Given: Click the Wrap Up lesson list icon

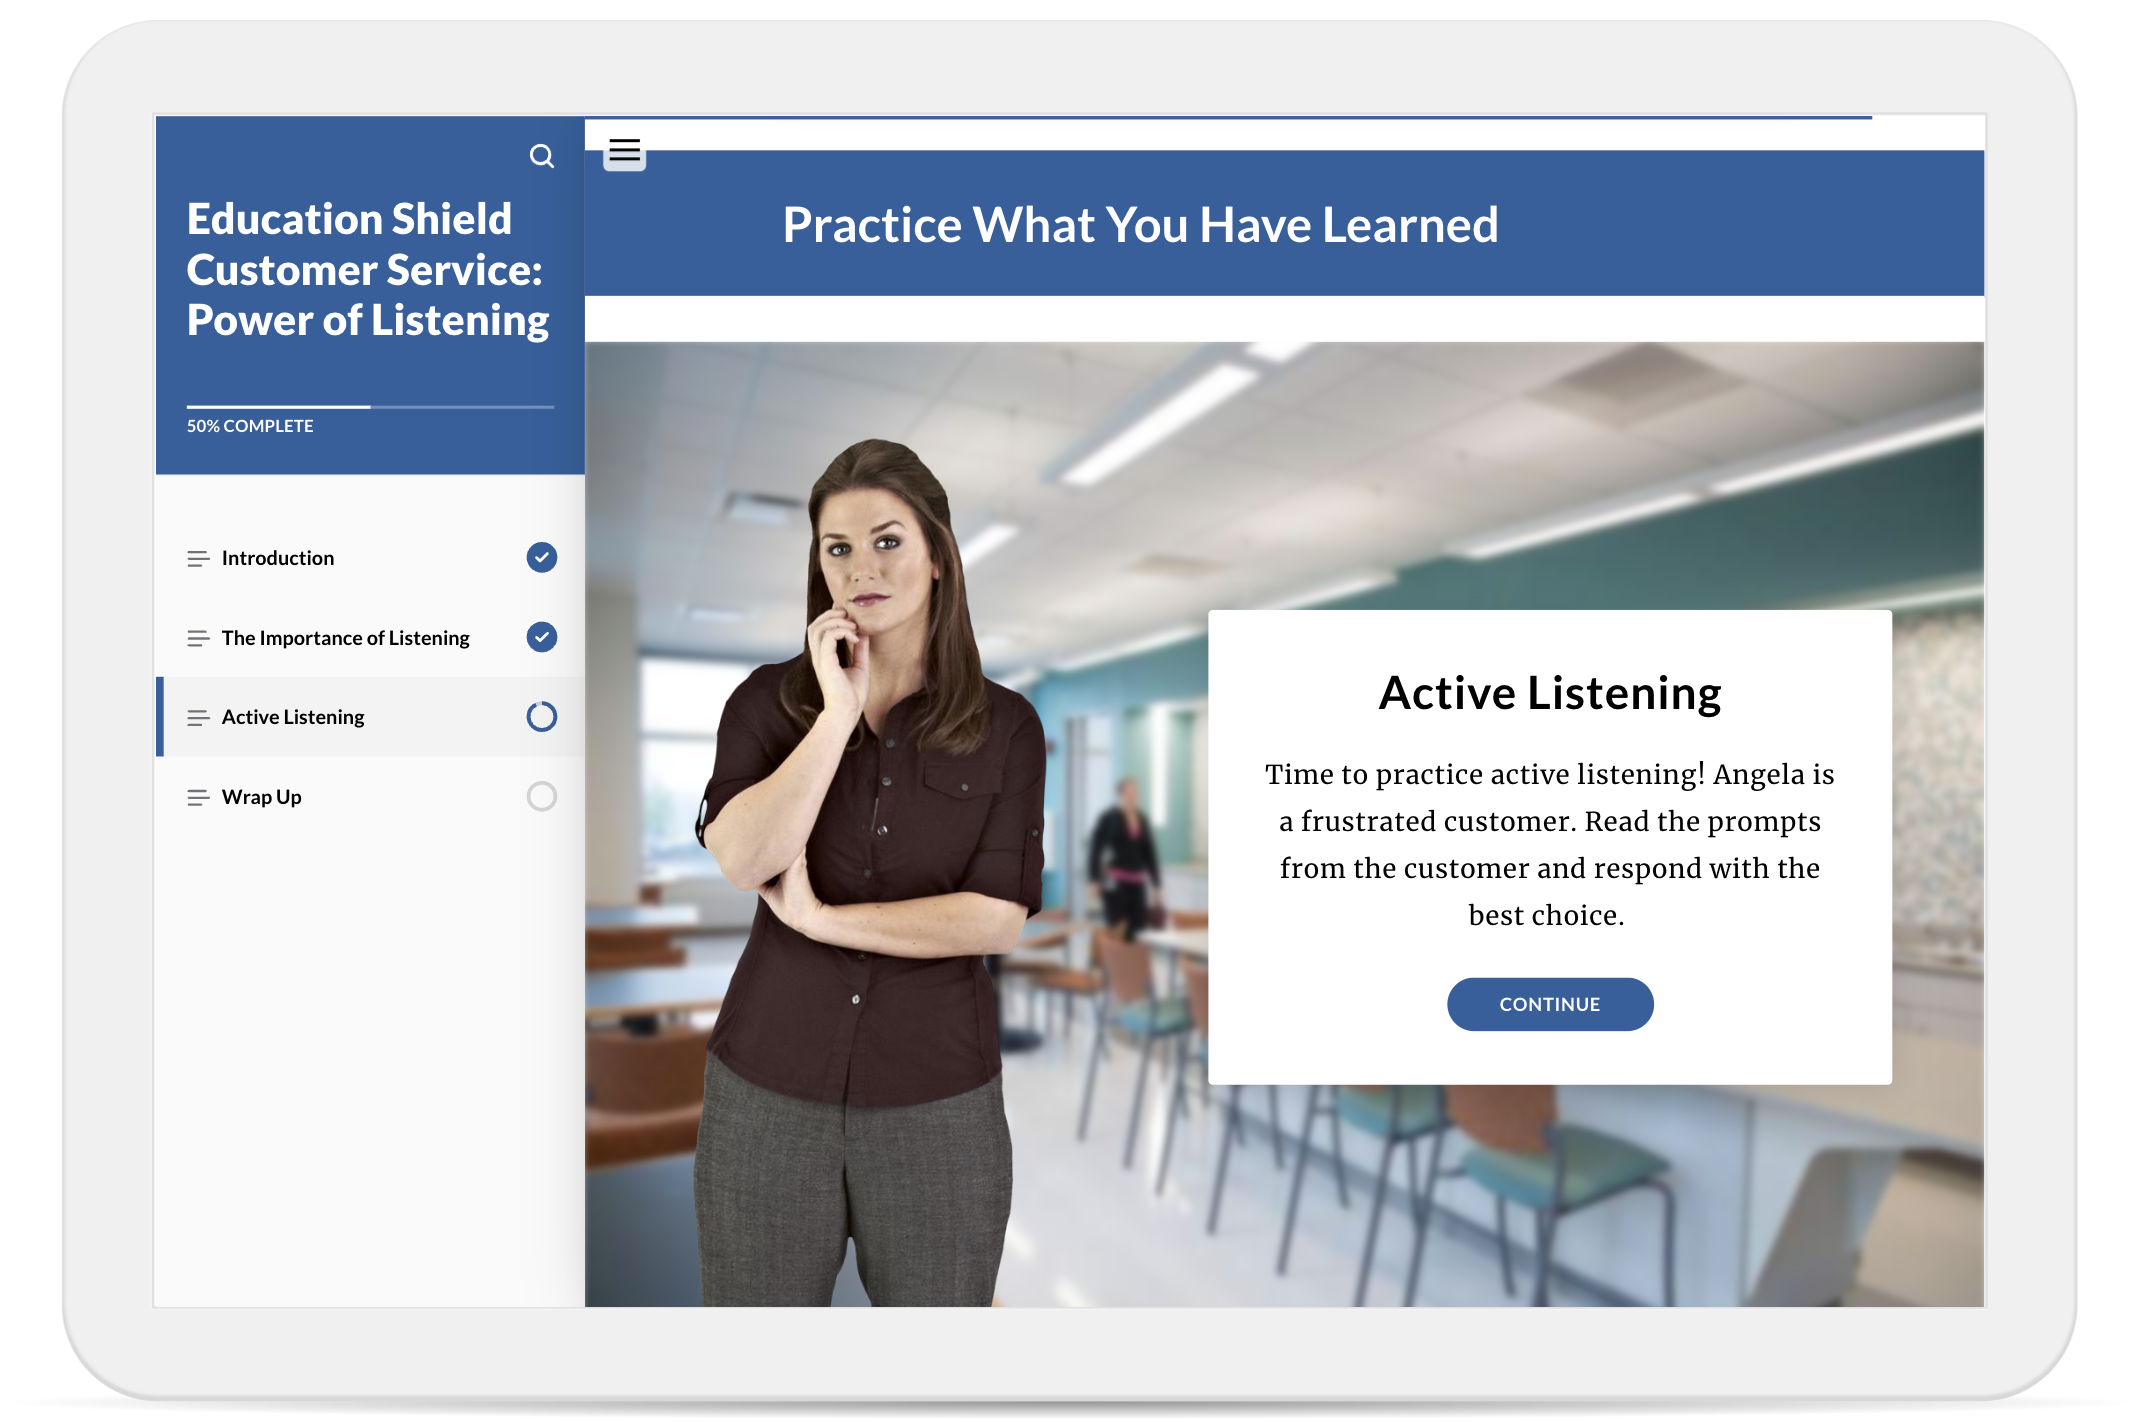Looking at the screenshot, I should click(198, 797).
